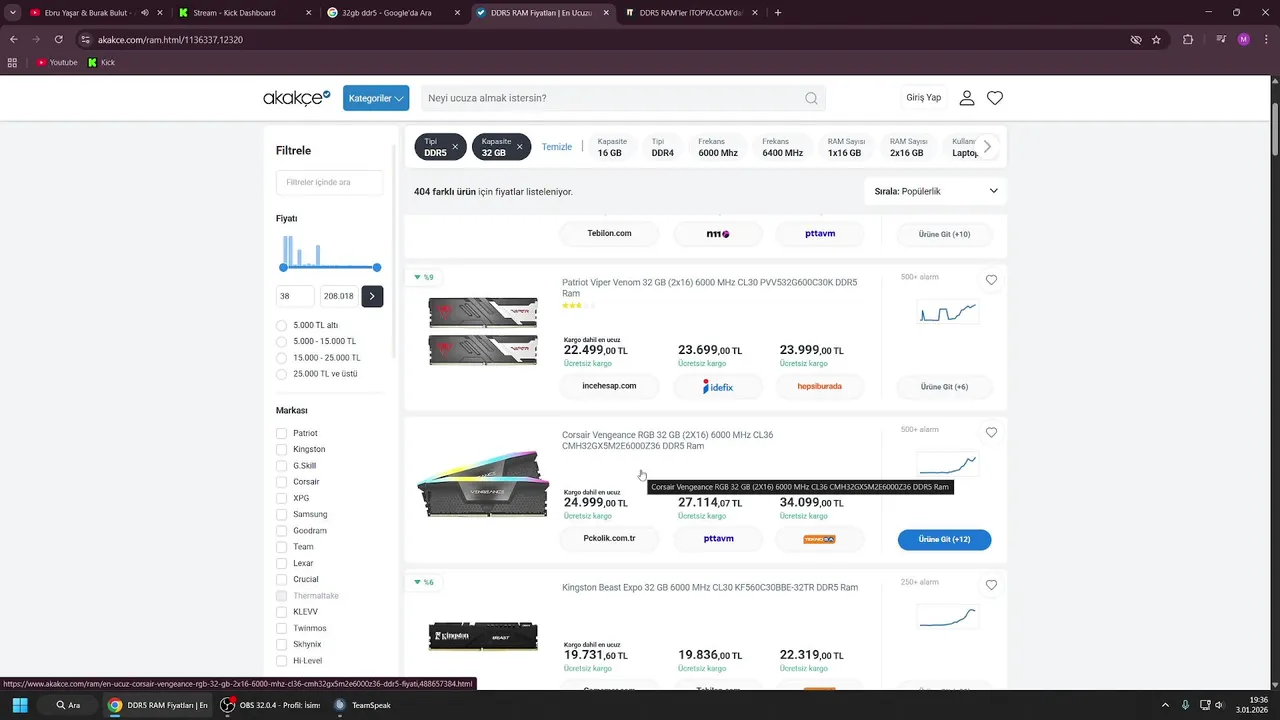This screenshot has width=1280, height=720.
Task: Favorite the Patriot Viper Venom product
Action: (x=991, y=280)
